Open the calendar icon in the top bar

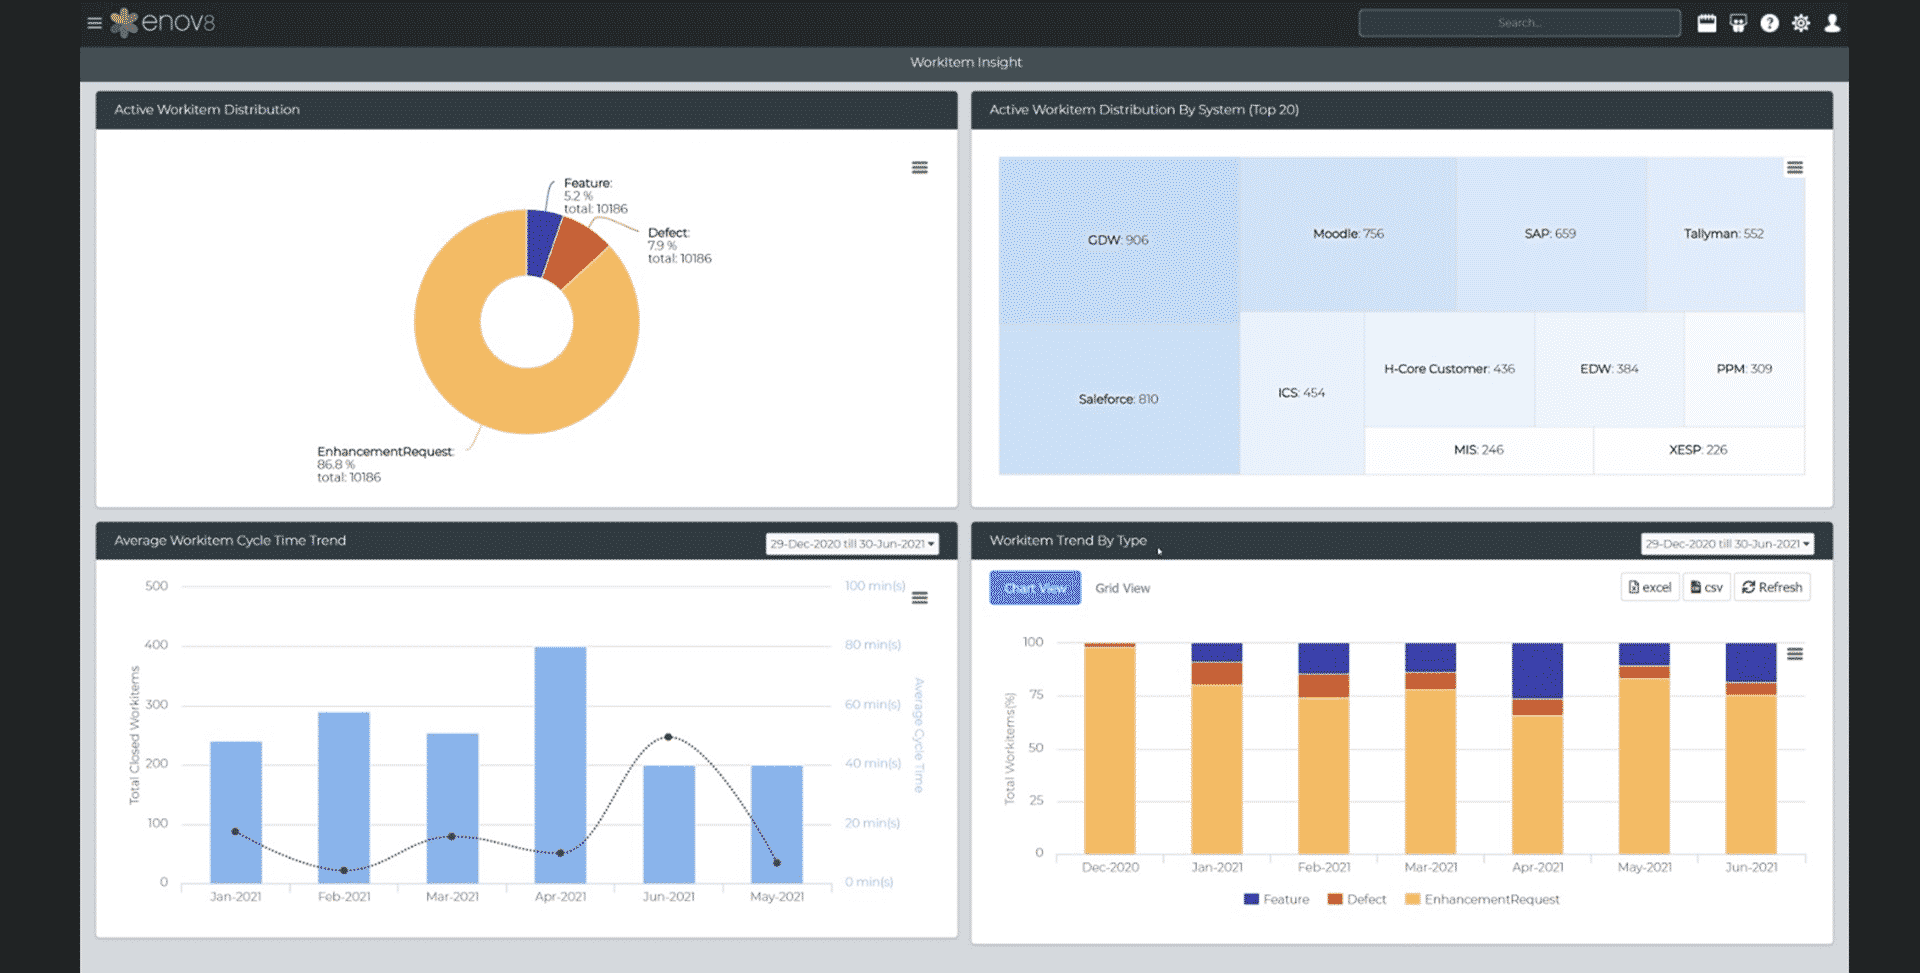(x=1706, y=22)
